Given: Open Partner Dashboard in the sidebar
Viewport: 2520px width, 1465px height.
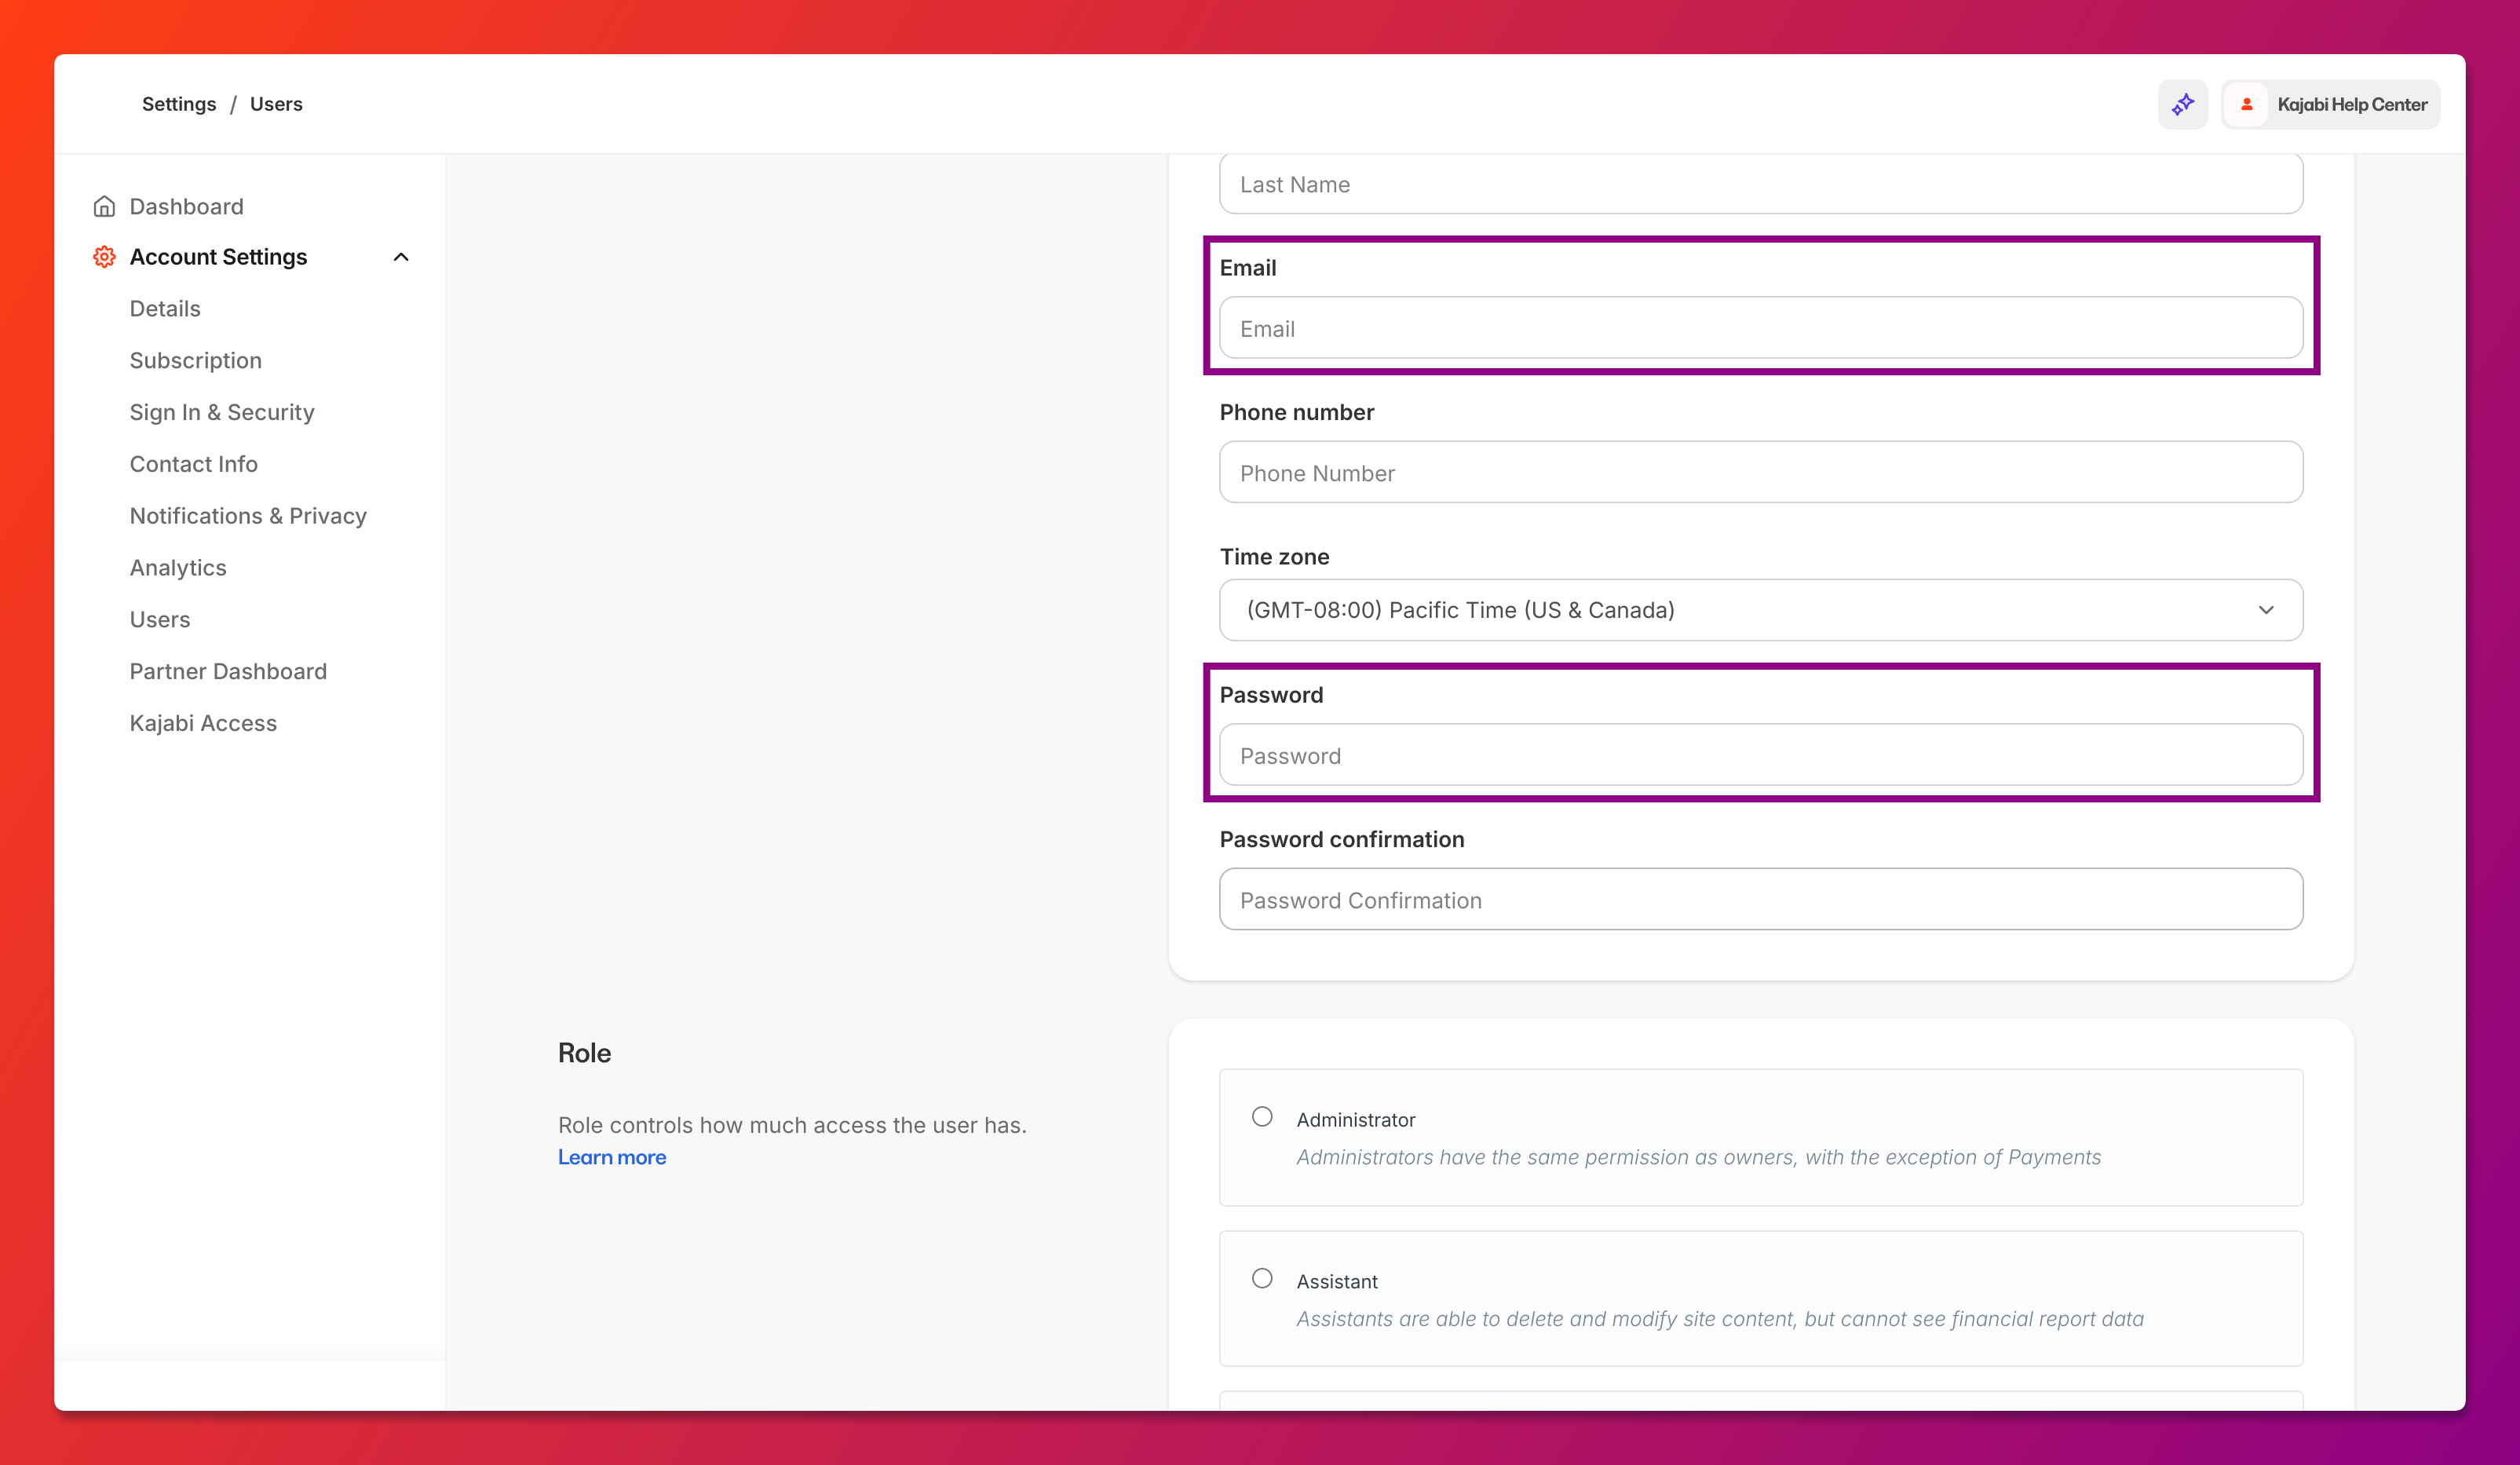Looking at the screenshot, I should pyautogui.click(x=228, y=671).
